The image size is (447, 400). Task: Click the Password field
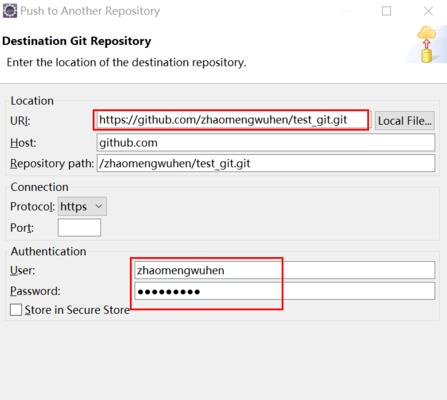coord(285,291)
